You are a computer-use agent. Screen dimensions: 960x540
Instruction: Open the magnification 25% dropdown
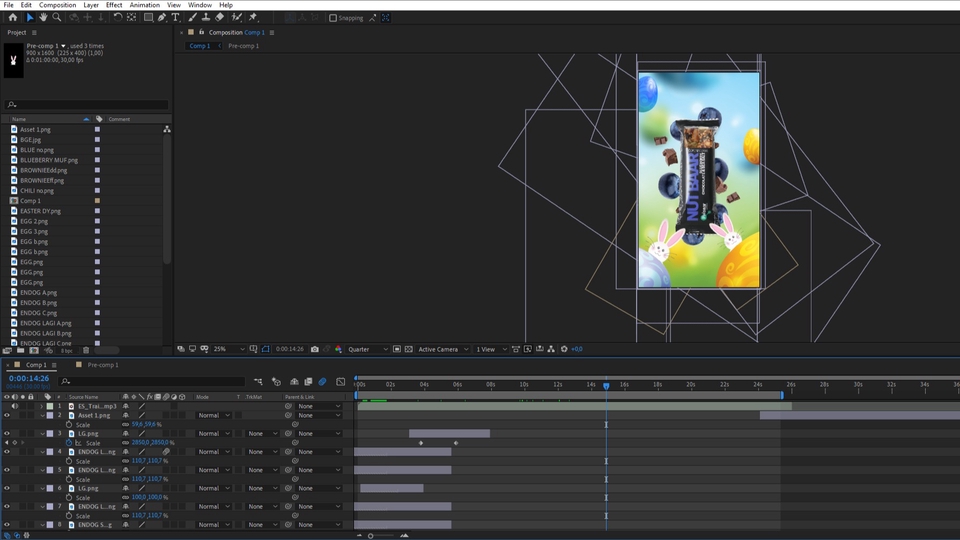(229, 349)
